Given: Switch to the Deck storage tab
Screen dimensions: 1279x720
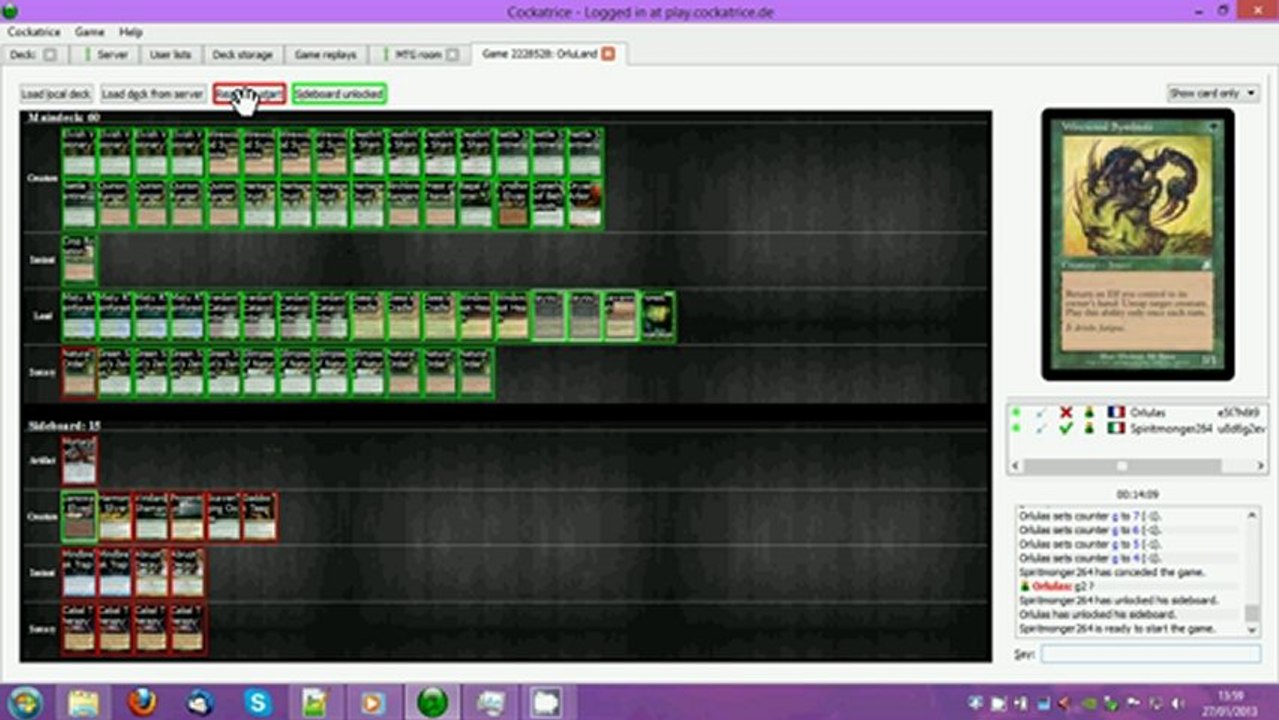Looking at the screenshot, I should [x=243, y=55].
